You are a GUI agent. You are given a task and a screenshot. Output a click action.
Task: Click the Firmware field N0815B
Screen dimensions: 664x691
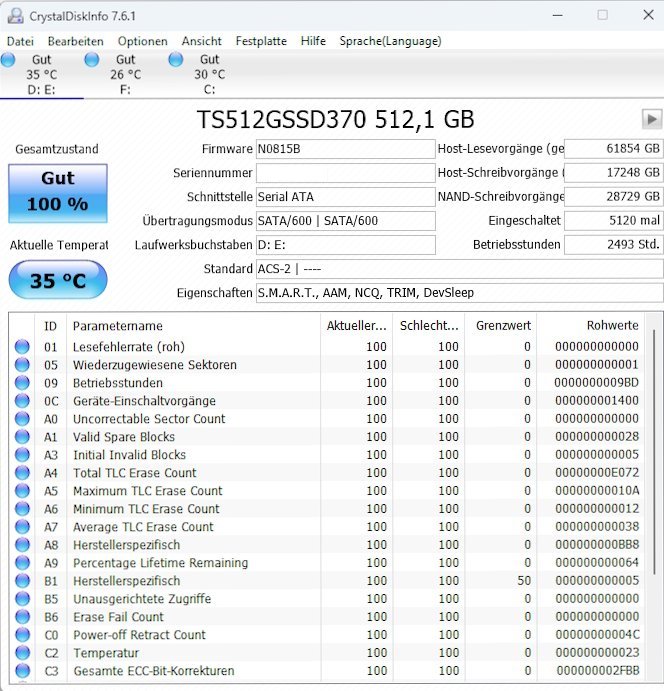(345, 149)
